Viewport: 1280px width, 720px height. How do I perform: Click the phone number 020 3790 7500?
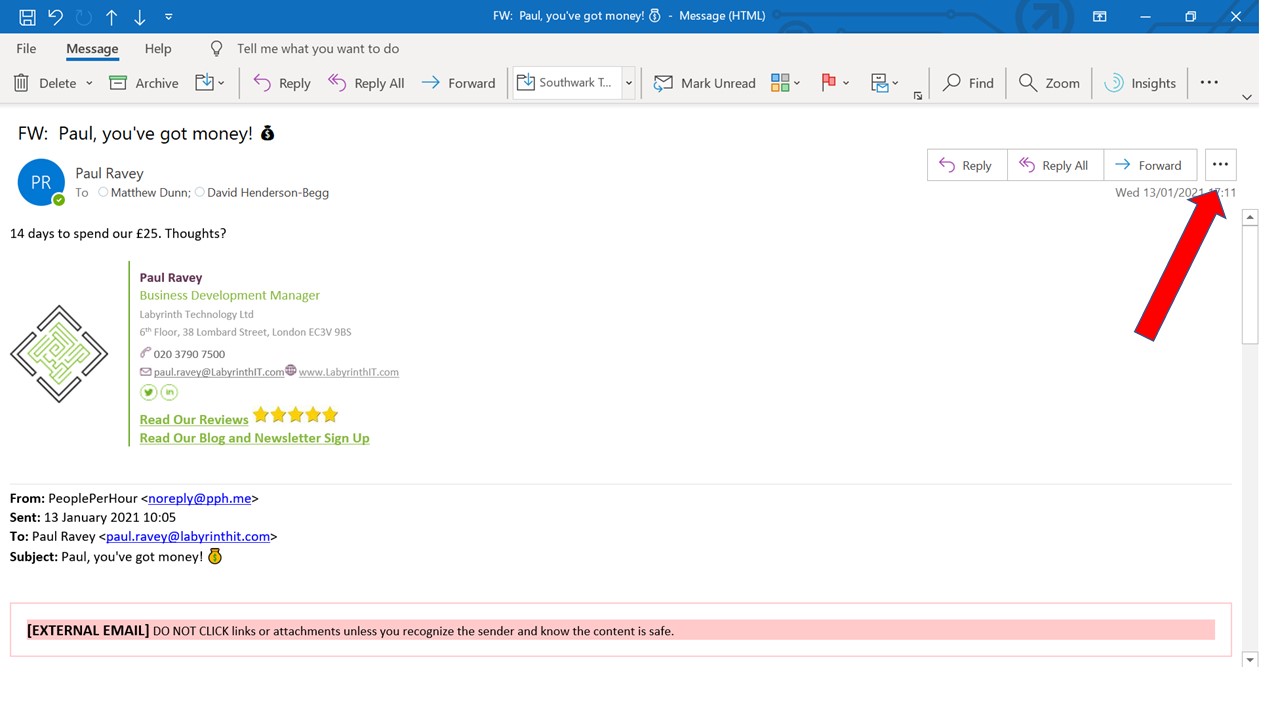(189, 354)
